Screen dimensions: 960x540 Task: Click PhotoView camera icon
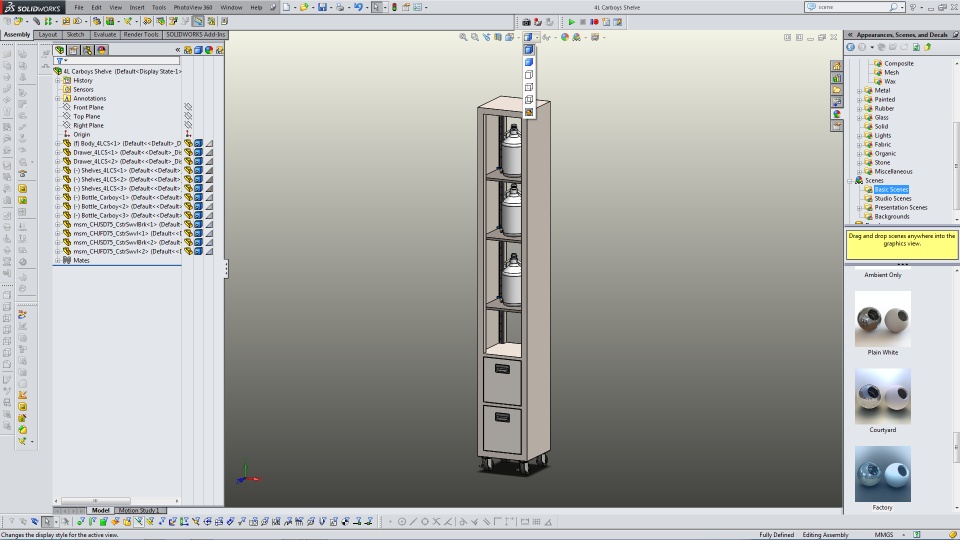(x=527, y=22)
